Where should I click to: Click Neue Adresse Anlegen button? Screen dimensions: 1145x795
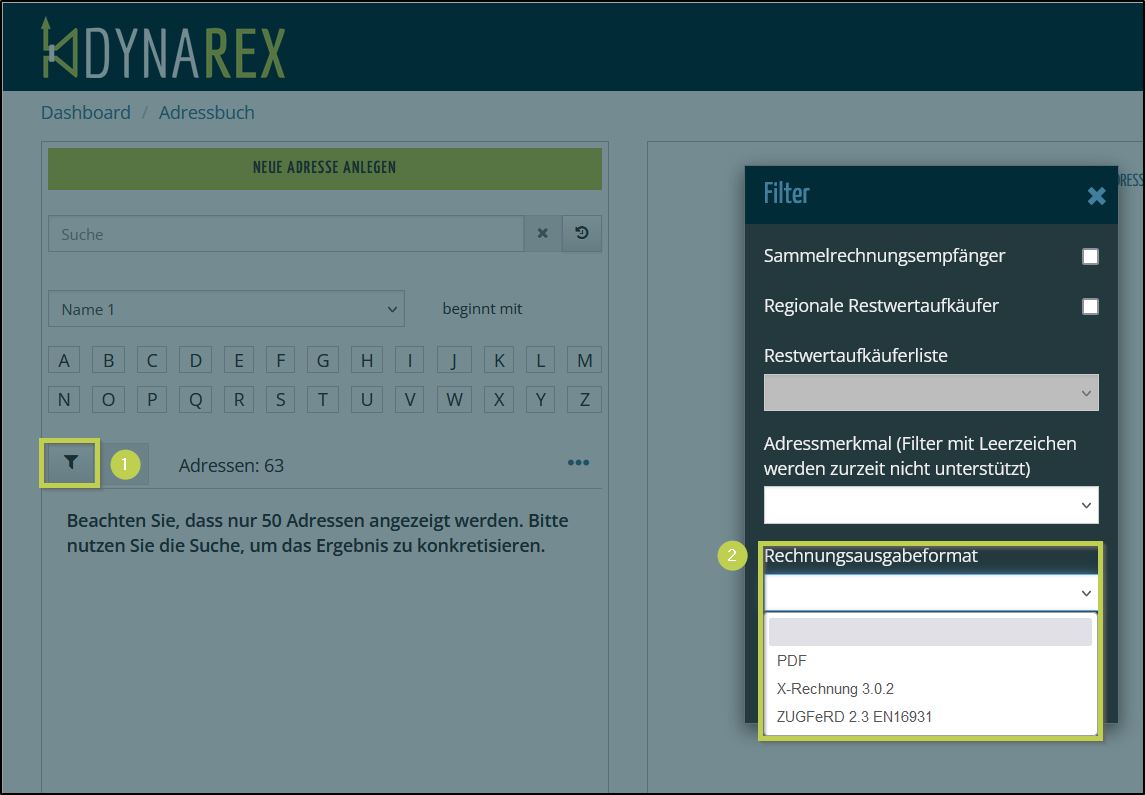(325, 168)
